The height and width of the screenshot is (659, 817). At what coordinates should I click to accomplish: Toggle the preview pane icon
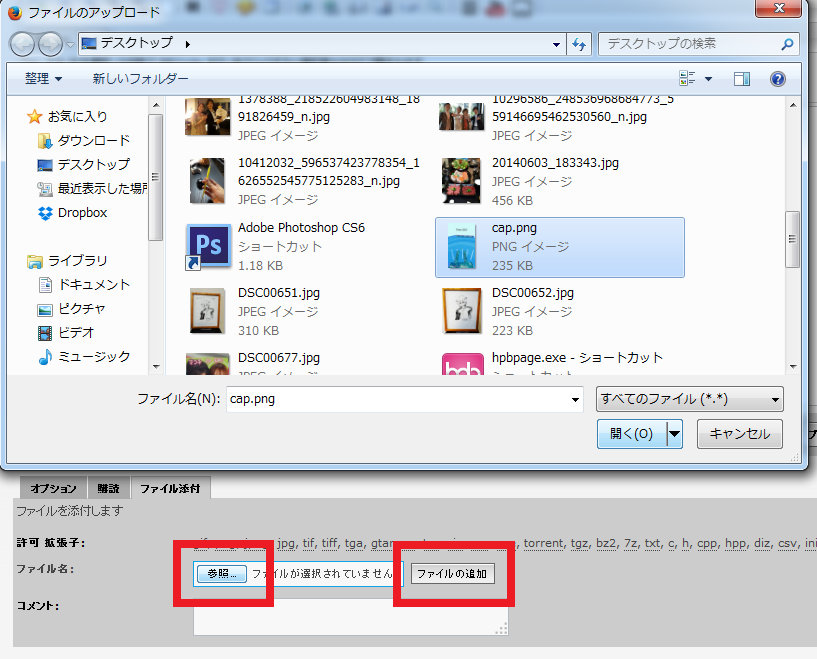pyautogui.click(x=742, y=79)
